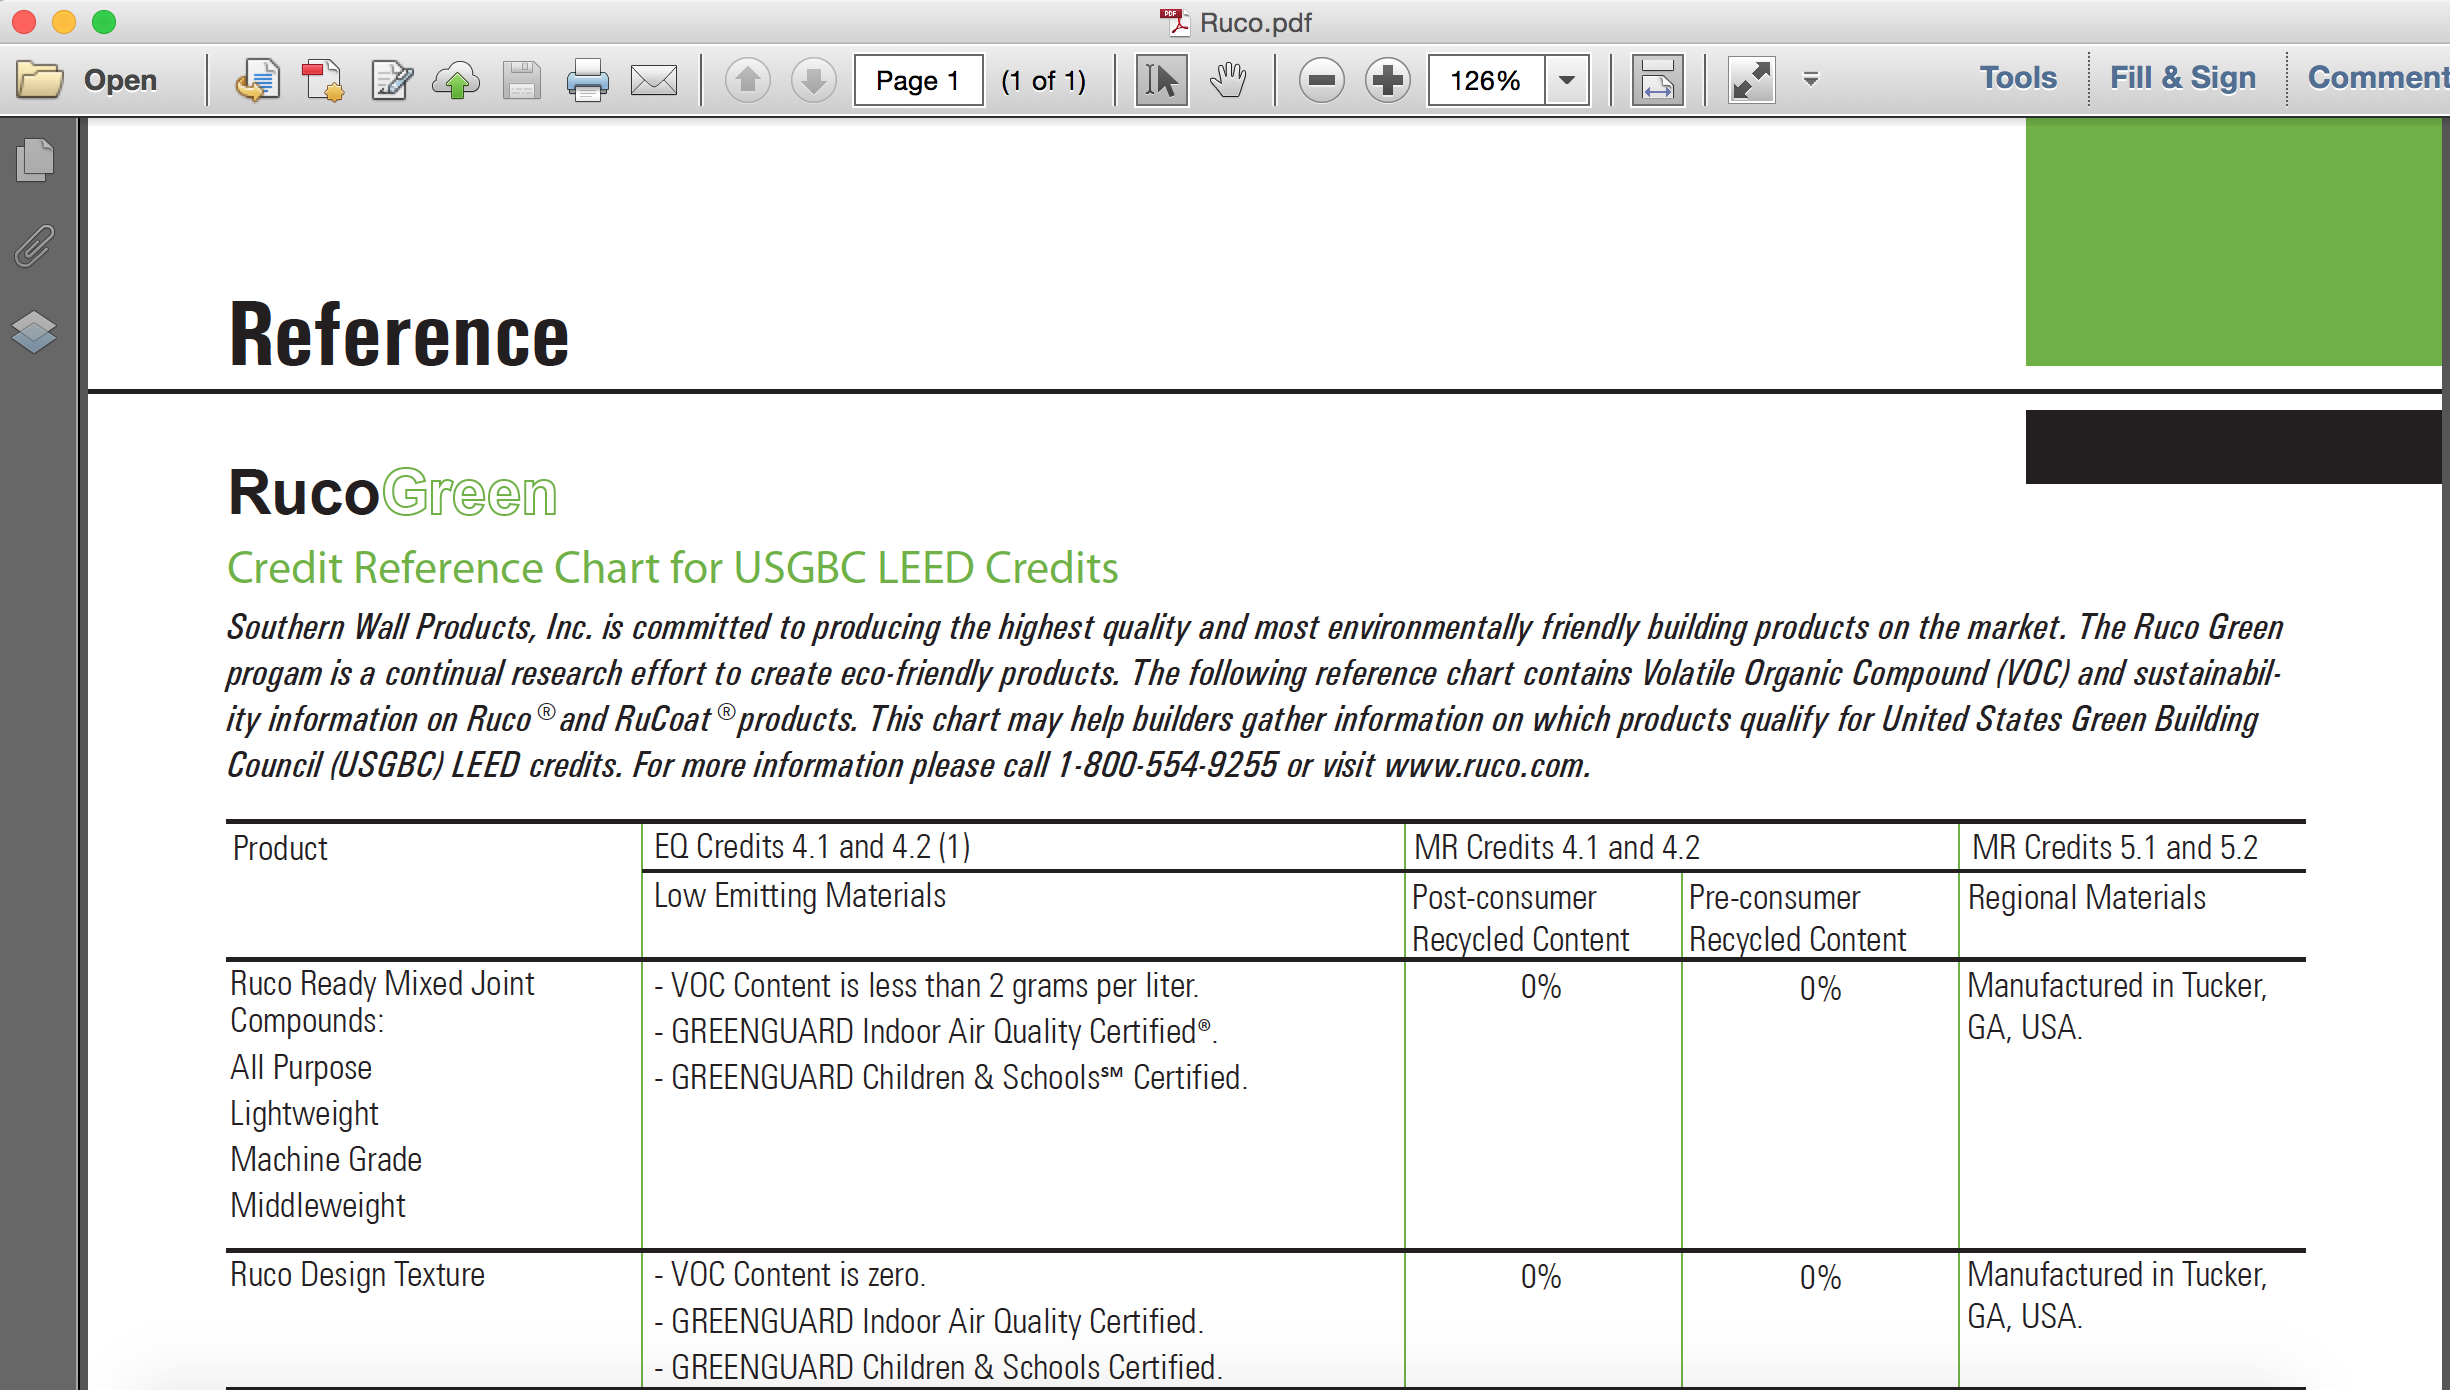The height and width of the screenshot is (1390, 2450).
Task: Click the www.ruco.com text
Action: point(1487,765)
